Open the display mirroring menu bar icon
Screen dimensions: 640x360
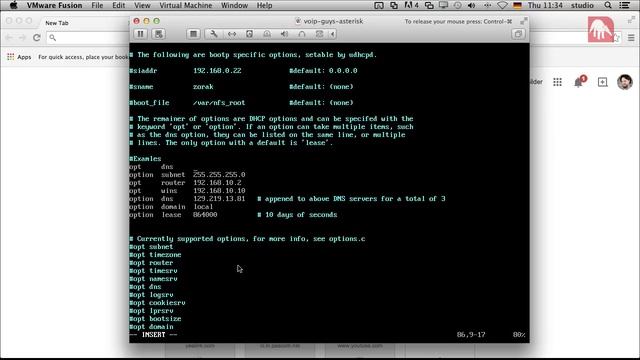(x=443, y=5)
